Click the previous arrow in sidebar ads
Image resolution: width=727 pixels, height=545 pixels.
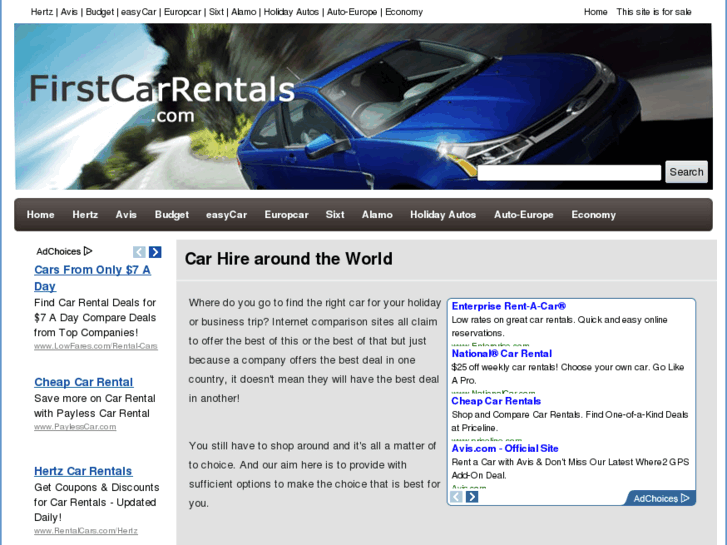coord(139,252)
